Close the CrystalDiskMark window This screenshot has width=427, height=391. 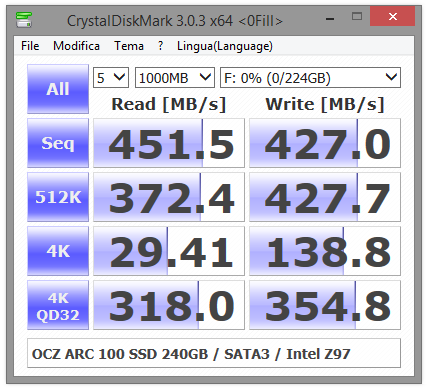tap(393, 17)
